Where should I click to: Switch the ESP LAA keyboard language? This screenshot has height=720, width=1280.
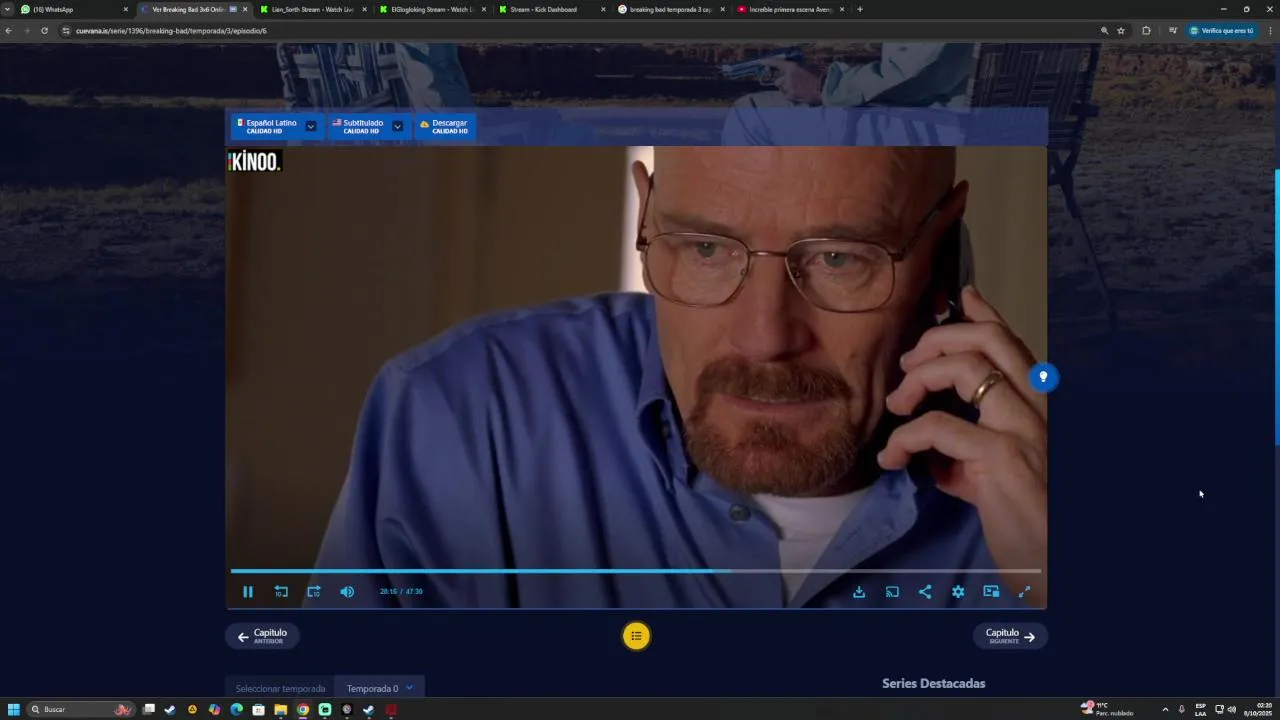coord(1201,709)
